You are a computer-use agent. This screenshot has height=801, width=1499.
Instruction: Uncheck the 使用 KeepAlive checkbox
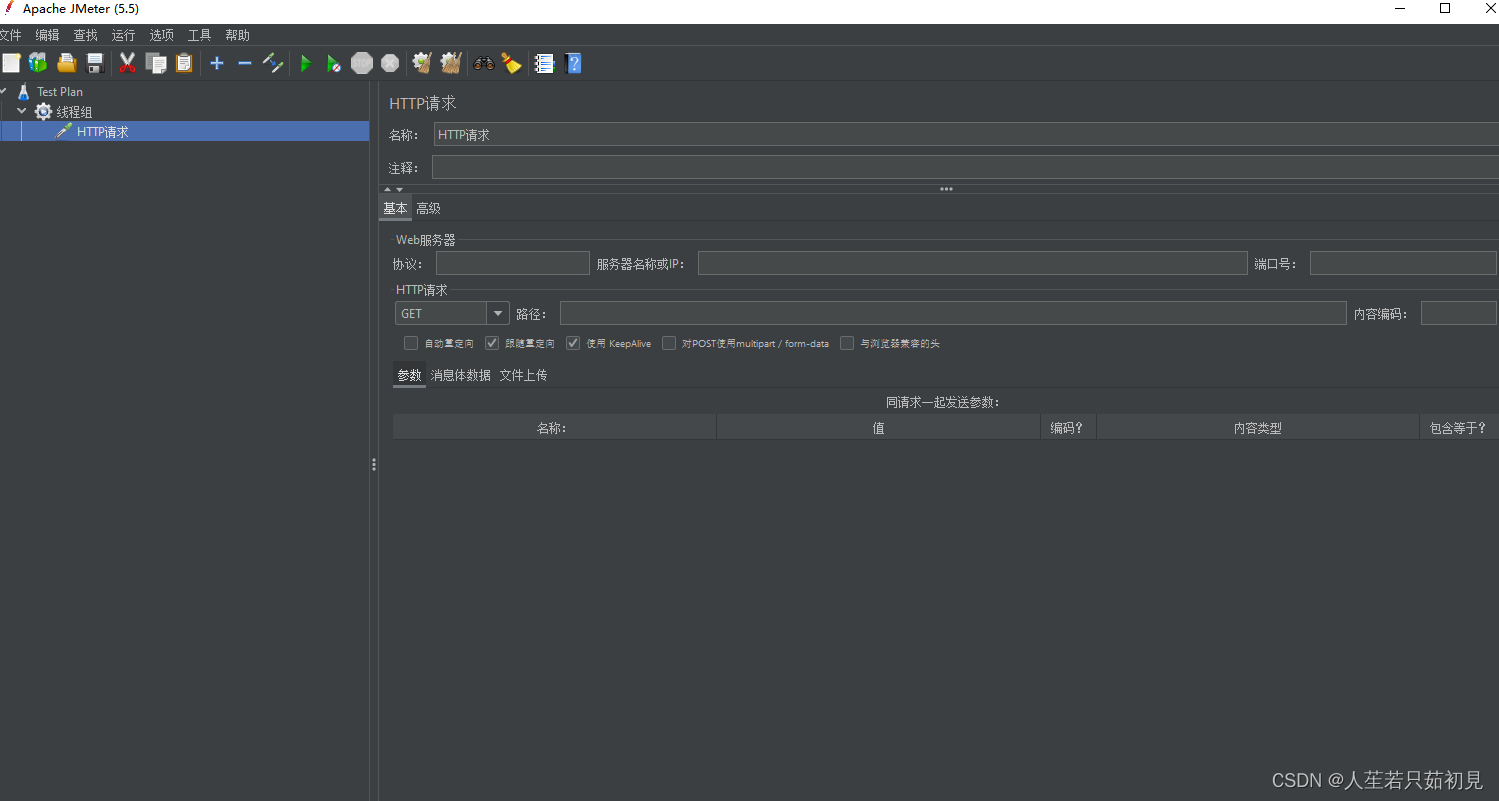pos(573,343)
